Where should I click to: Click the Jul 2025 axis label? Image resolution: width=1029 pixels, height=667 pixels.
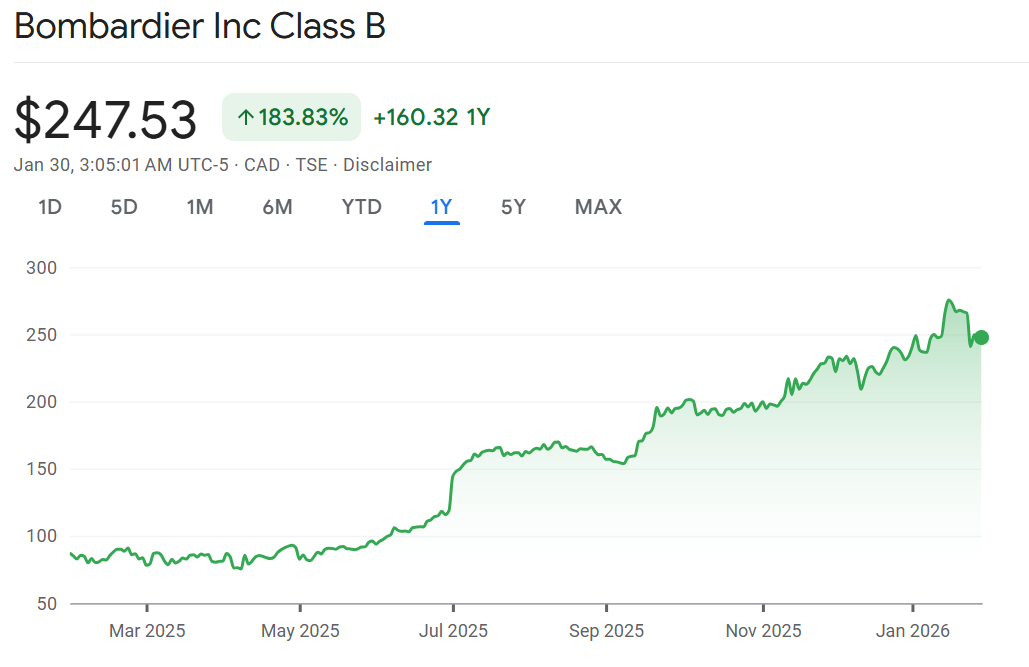click(454, 631)
